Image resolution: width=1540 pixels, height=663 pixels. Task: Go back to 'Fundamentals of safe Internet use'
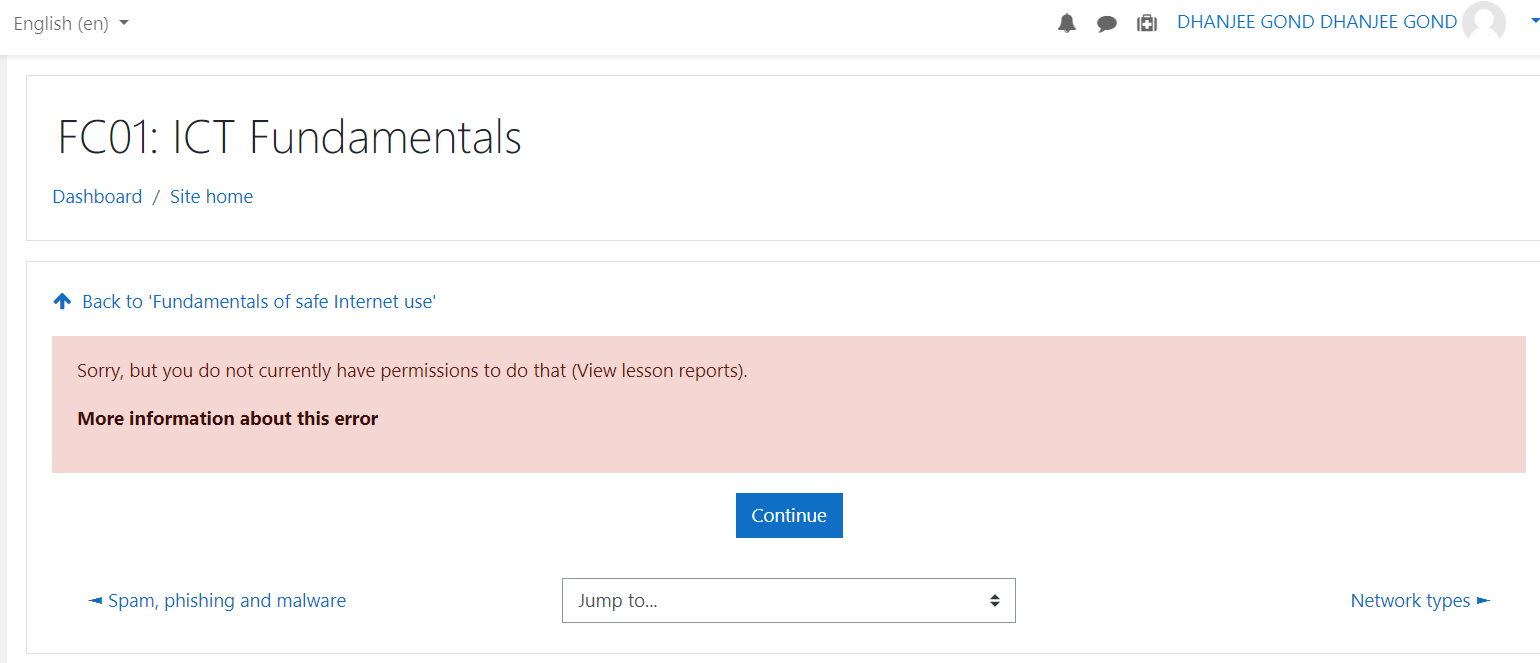259,301
